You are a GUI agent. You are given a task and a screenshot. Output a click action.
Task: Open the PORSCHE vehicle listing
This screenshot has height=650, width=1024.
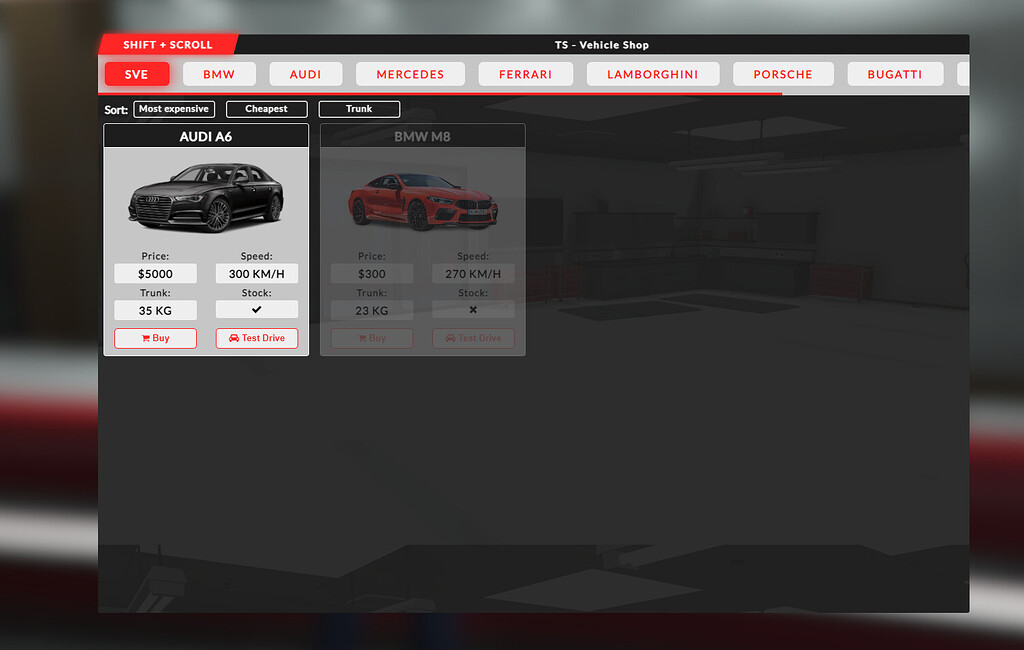point(783,73)
